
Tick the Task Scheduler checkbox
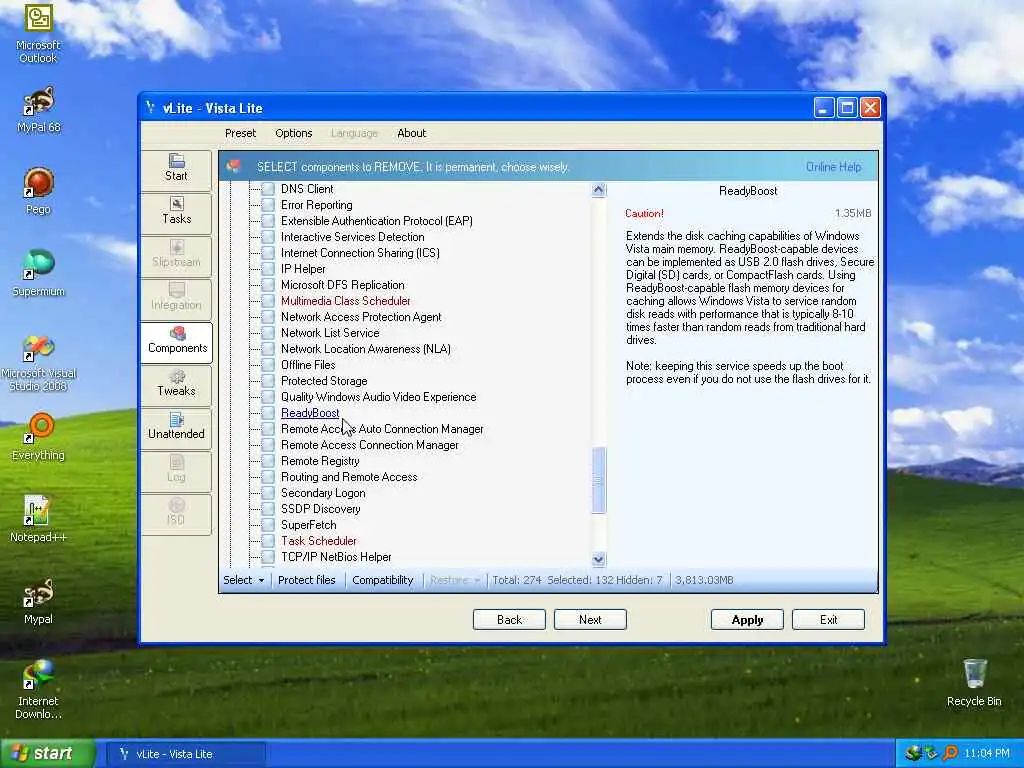click(x=268, y=541)
